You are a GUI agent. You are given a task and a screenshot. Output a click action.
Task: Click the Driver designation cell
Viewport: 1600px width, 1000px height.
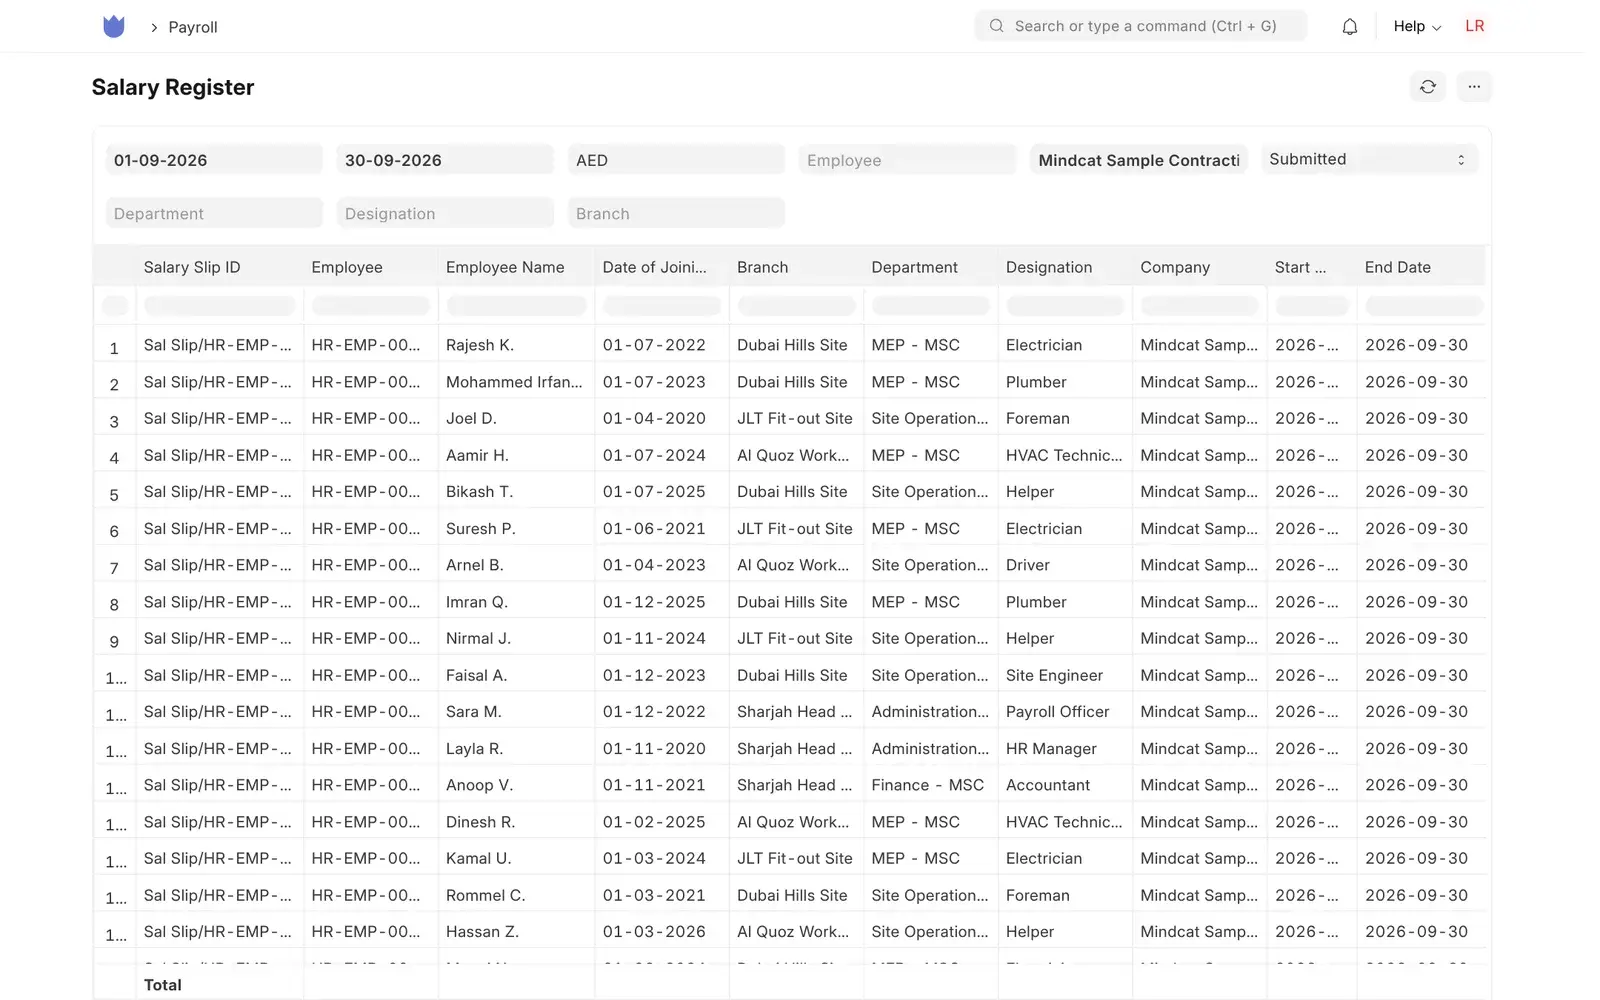(x=1065, y=565)
